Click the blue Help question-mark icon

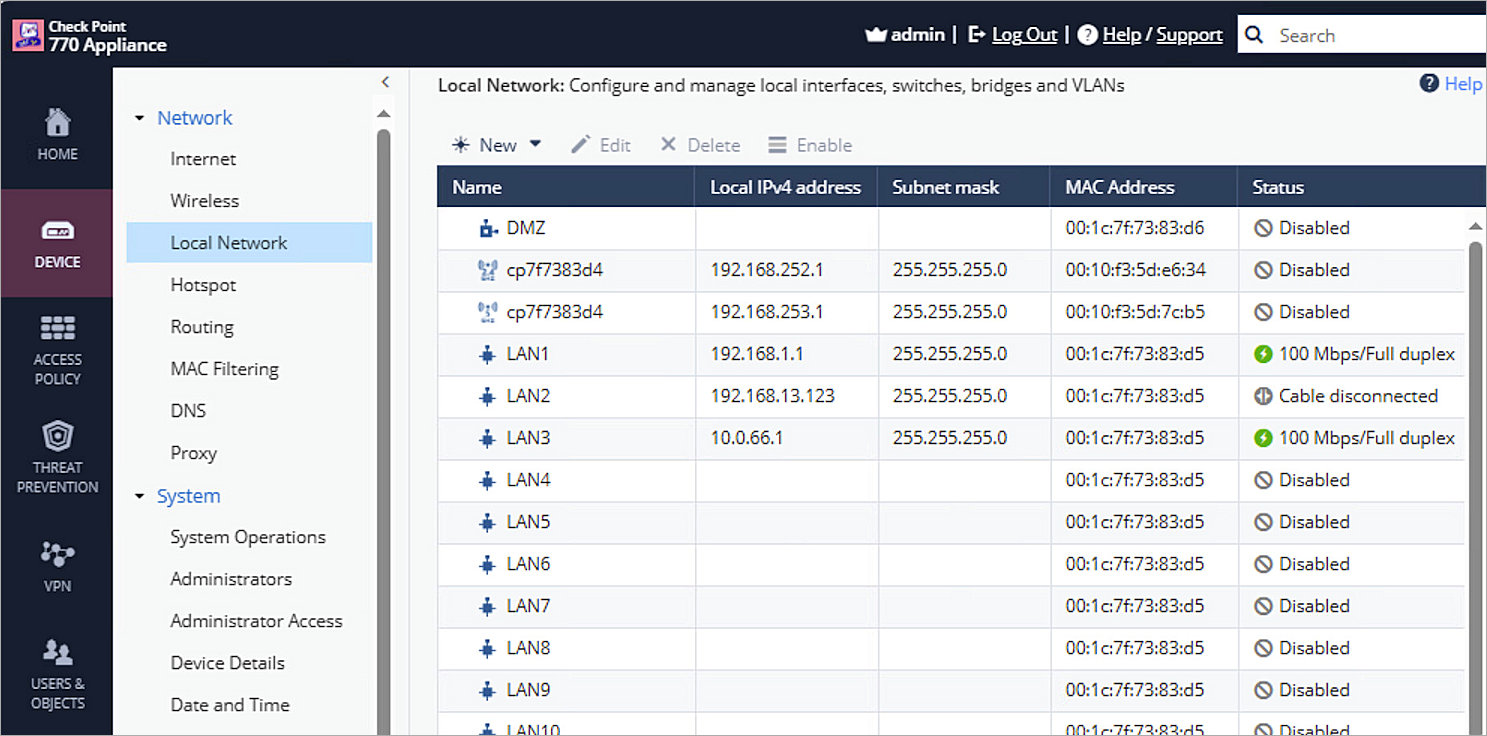[x=1429, y=83]
